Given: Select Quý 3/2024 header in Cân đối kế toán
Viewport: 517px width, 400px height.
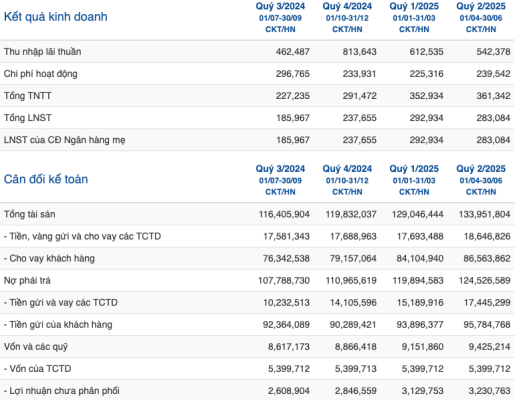Looking at the screenshot, I should click(280, 169).
